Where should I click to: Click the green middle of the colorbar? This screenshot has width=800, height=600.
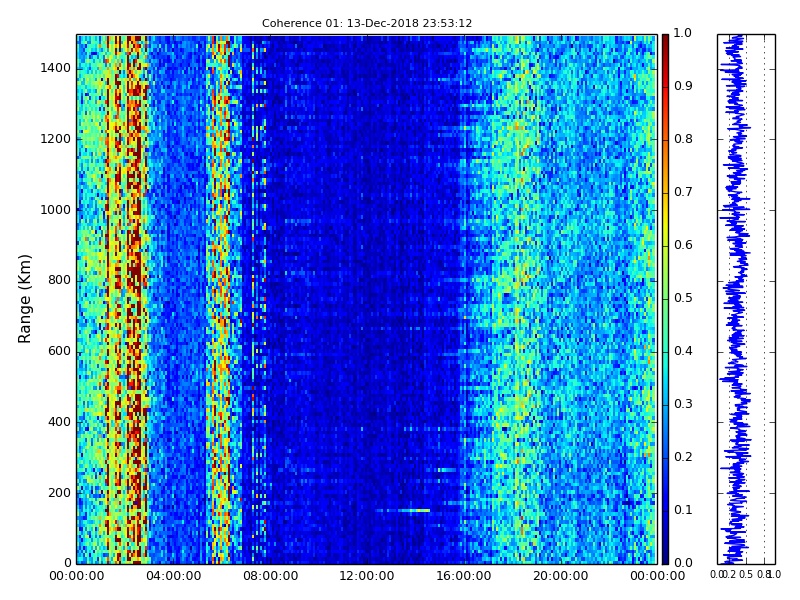pos(665,299)
